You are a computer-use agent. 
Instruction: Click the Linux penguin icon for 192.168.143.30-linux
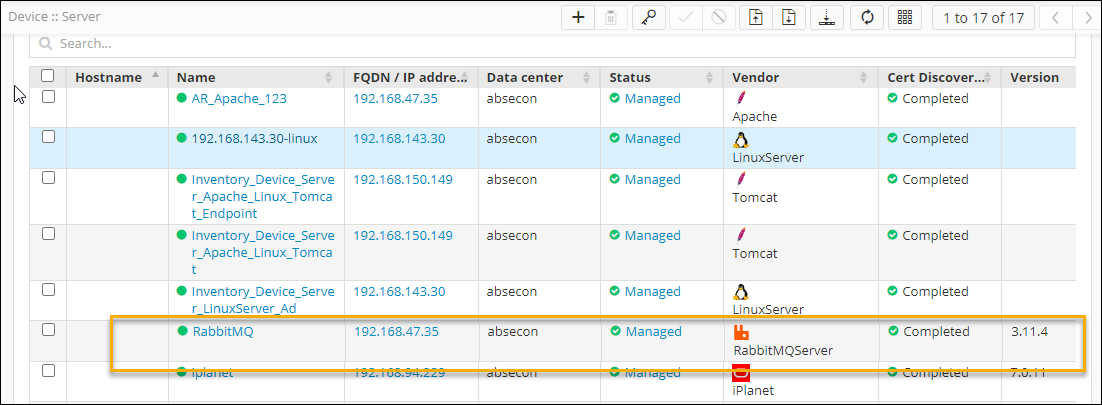click(739, 139)
